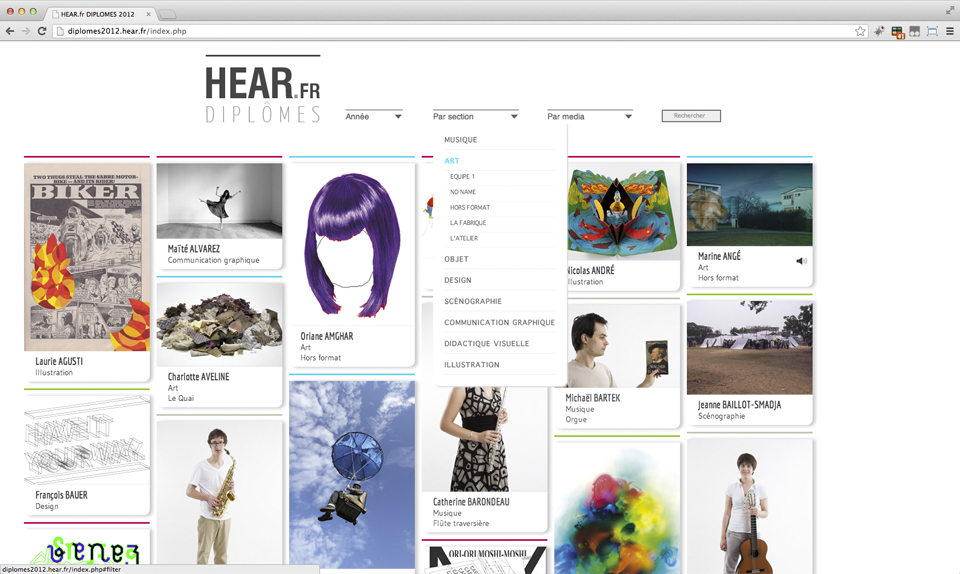Open the colorful abstract smoke thumbnail
Image resolution: width=960 pixels, height=574 pixels.
(617, 508)
